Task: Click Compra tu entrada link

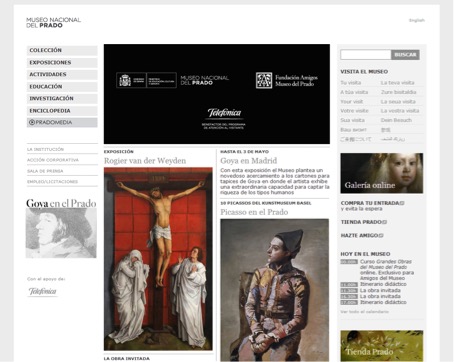Action: tap(372, 203)
